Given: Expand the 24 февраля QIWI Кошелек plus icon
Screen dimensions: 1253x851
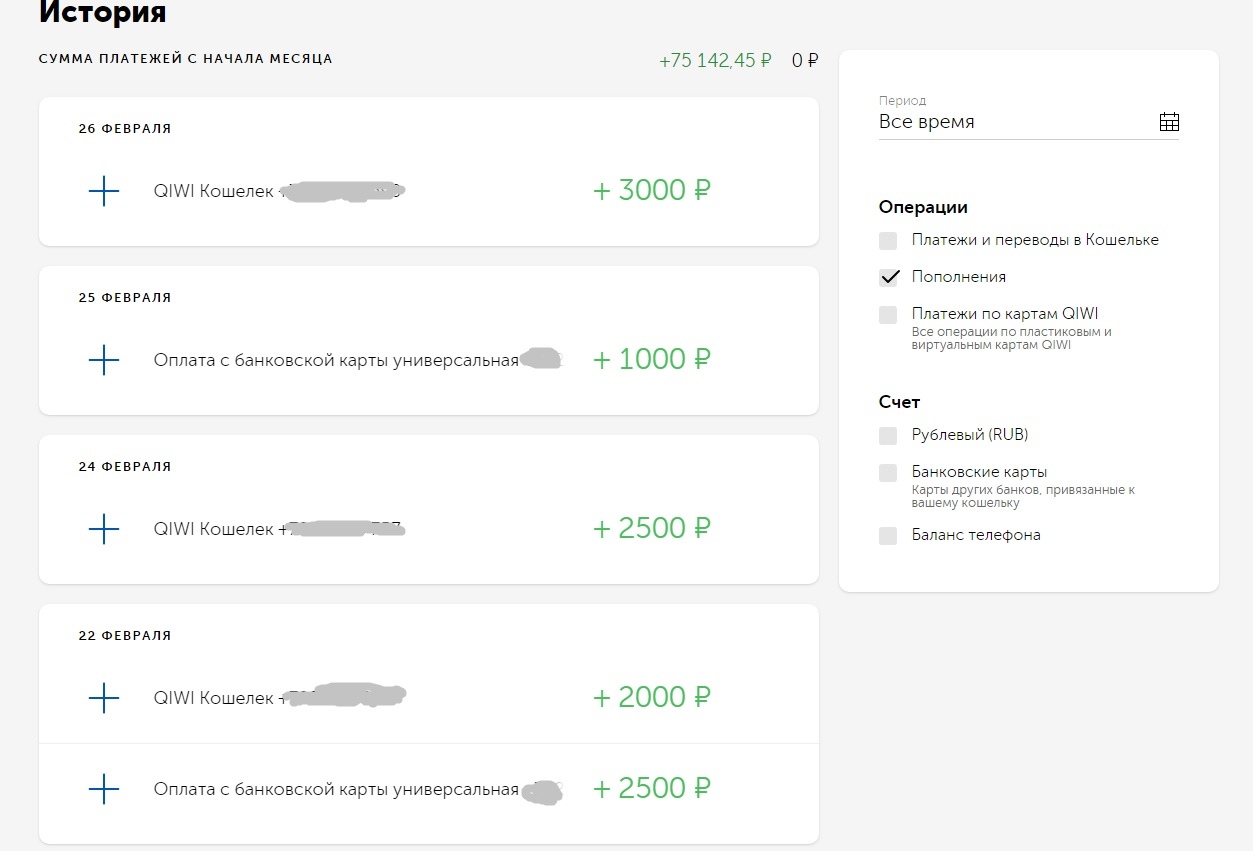Looking at the screenshot, I should pos(104,529).
